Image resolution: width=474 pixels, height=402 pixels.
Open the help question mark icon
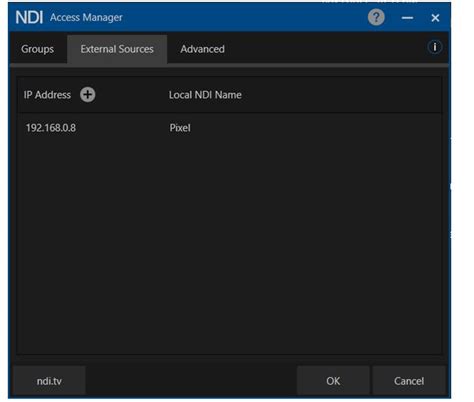376,17
